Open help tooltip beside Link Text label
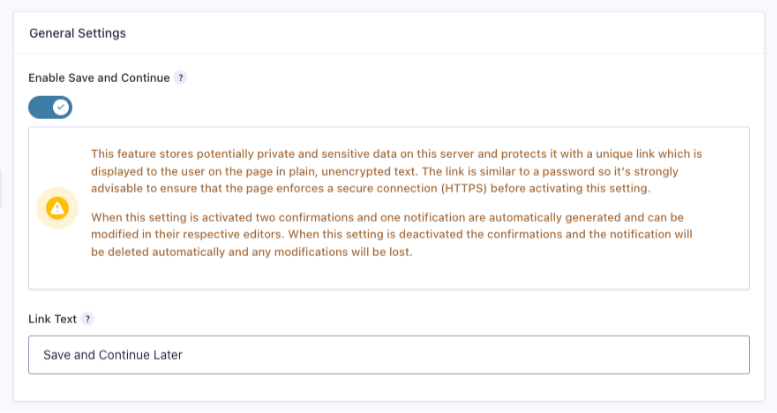The image size is (777, 413). click(87, 319)
